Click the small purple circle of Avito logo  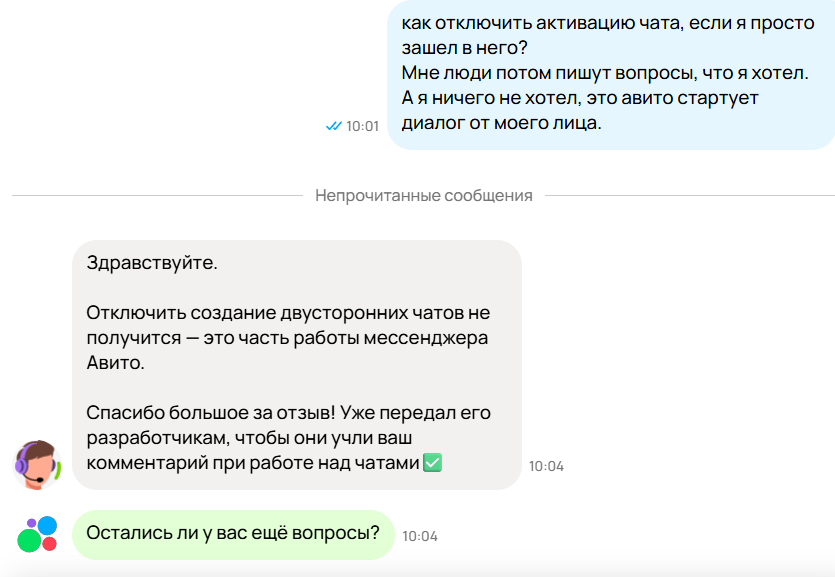tap(31, 523)
